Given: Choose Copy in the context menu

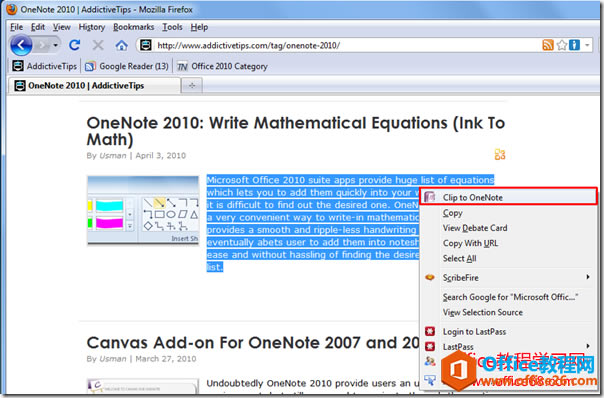Looking at the screenshot, I should click(508, 213).
